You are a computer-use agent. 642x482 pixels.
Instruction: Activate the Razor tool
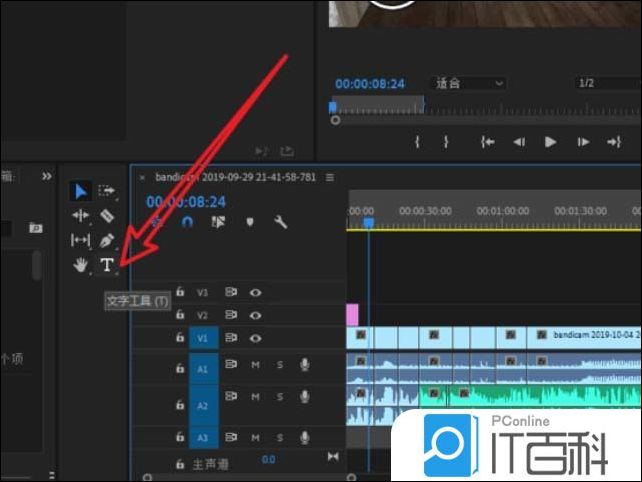pyautogui.click(x=107, y=215)
